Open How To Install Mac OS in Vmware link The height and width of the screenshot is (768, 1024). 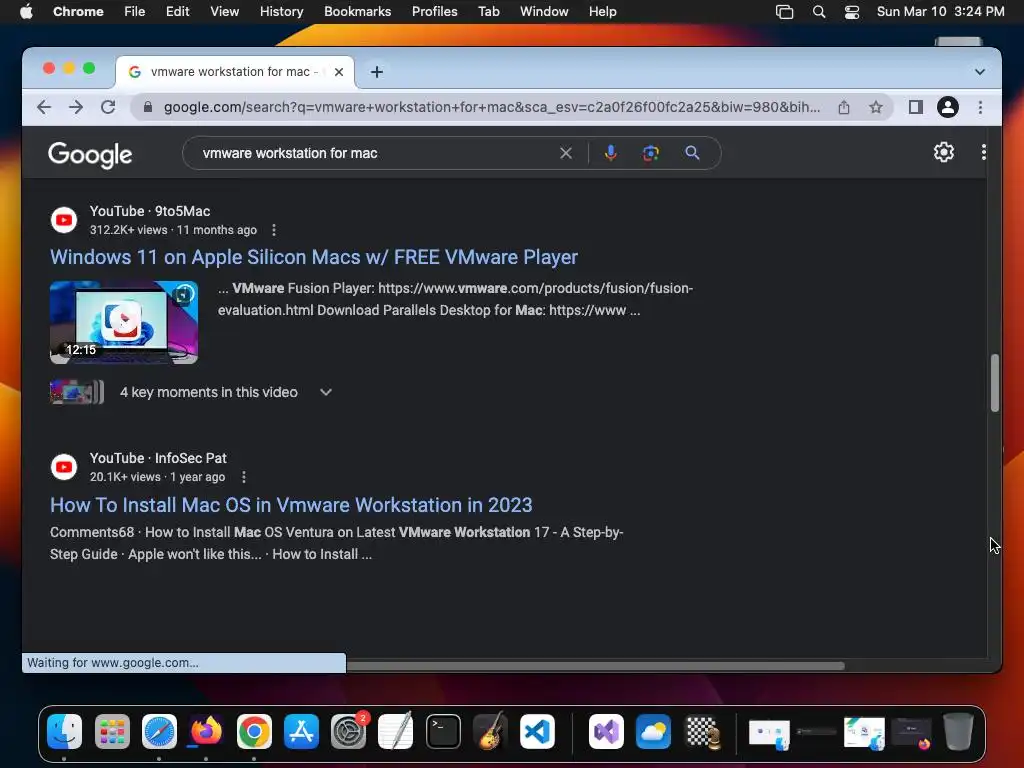pyautogui.click(x=291, y=505)
